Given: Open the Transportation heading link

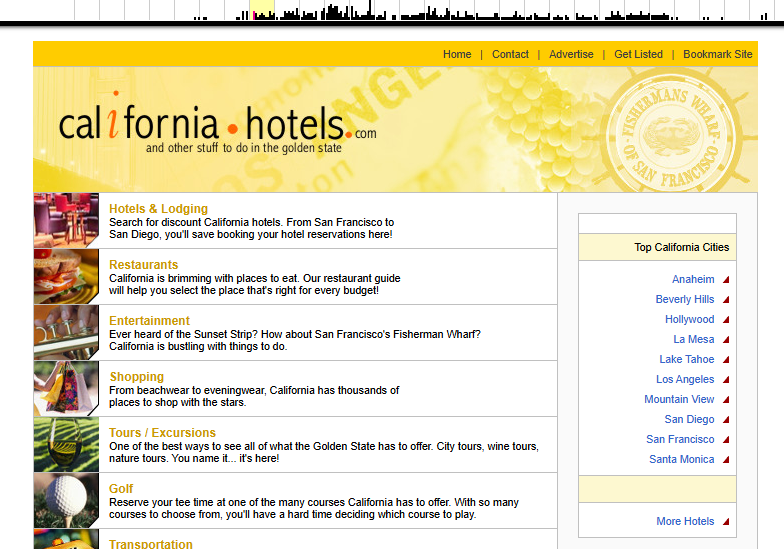Looking at the screenshot, I should click(150, 544).
